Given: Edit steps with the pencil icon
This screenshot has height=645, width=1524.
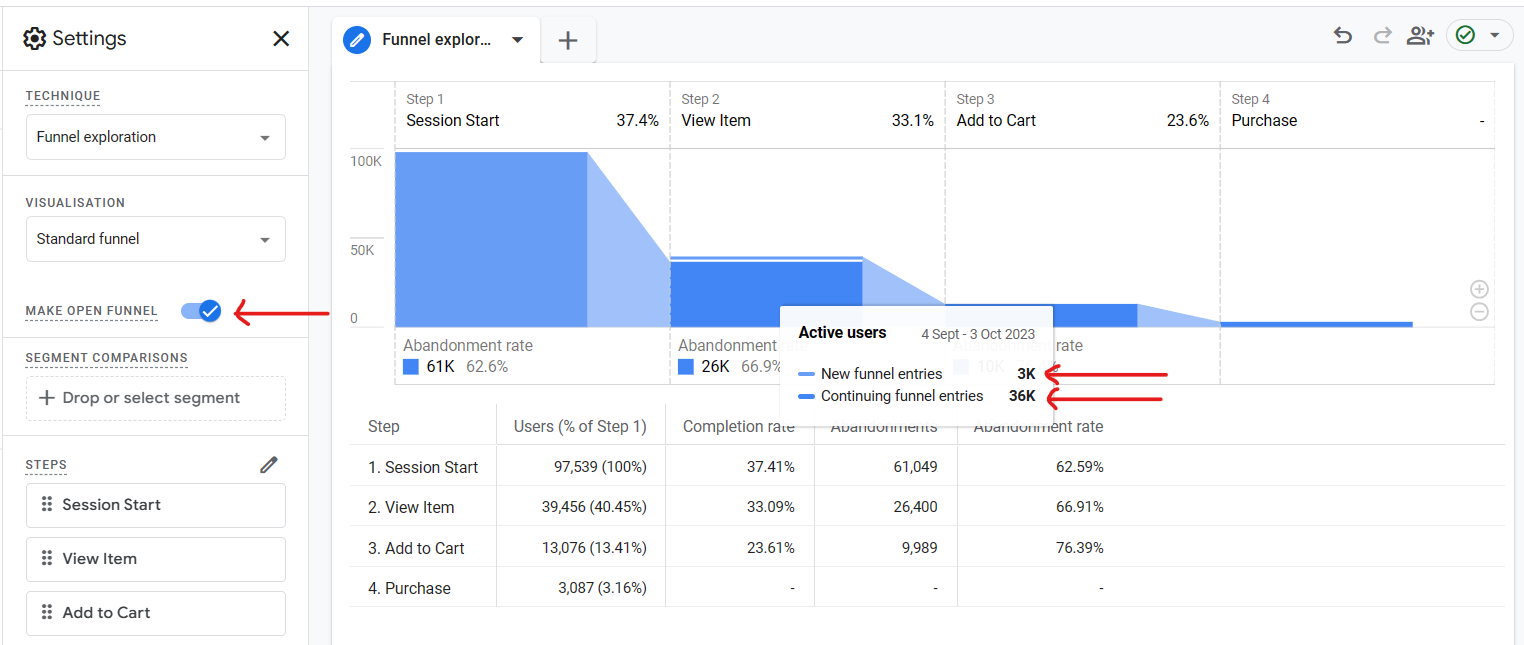Looking at the screenshot, I should (x=269, y=465).
